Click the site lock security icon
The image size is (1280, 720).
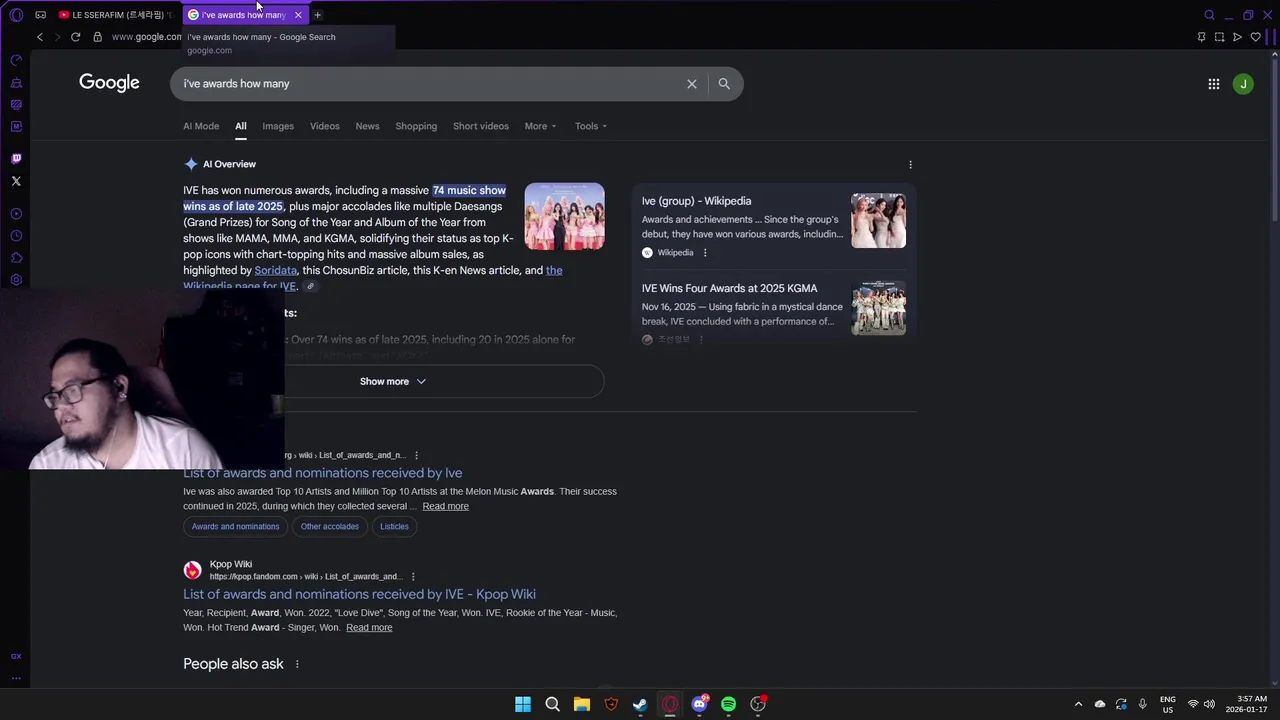97,37
